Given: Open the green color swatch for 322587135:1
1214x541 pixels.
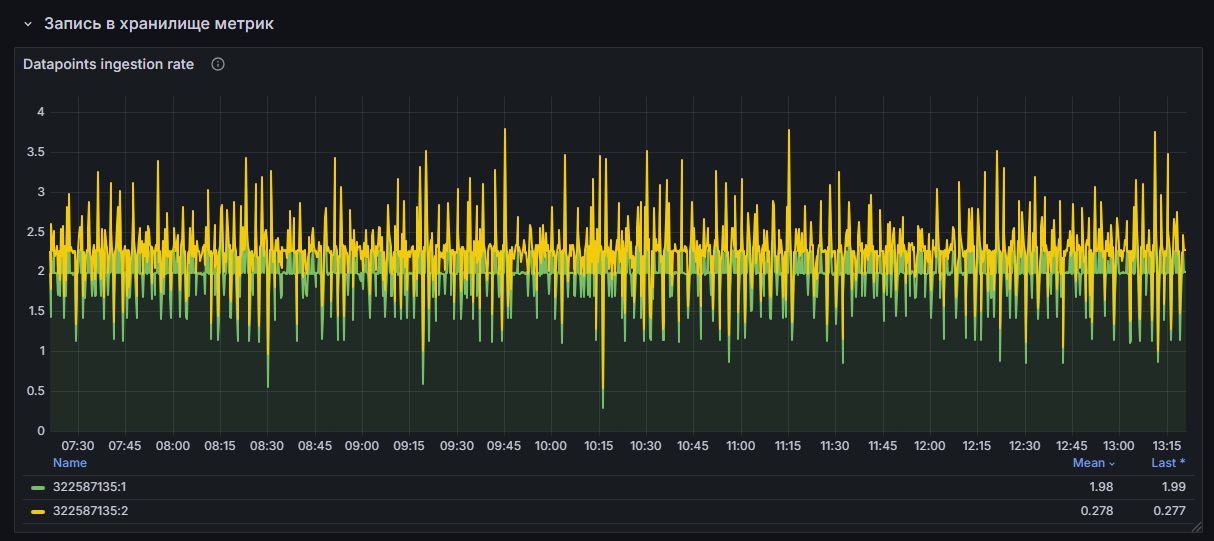Looking at the screenshot, I should pyautogui.click(x=38, y=488).
